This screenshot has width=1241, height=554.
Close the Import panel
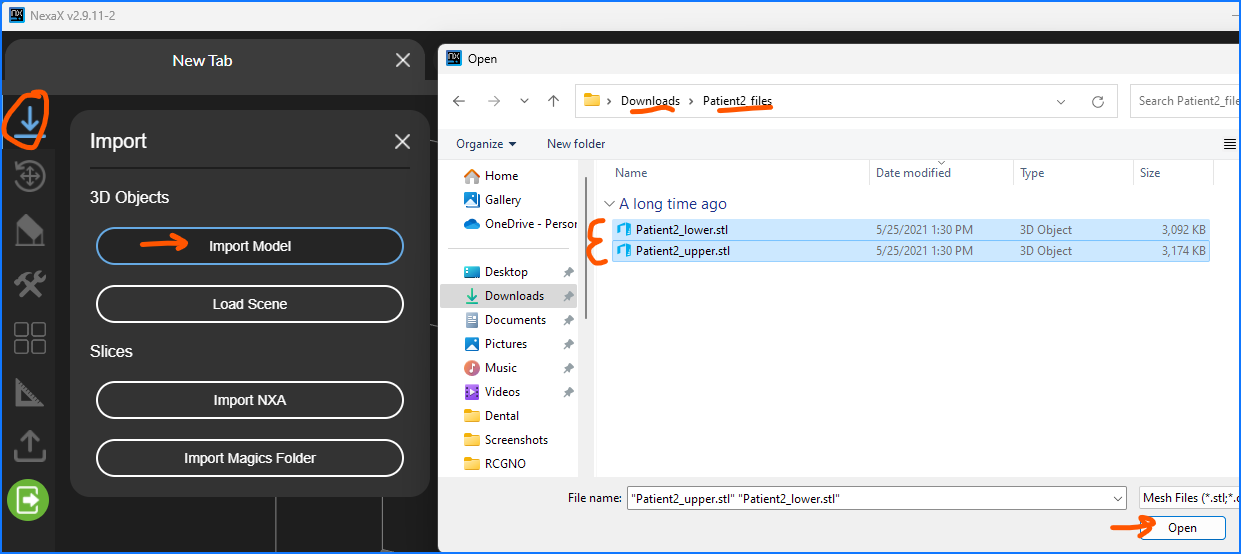[402, 141]
